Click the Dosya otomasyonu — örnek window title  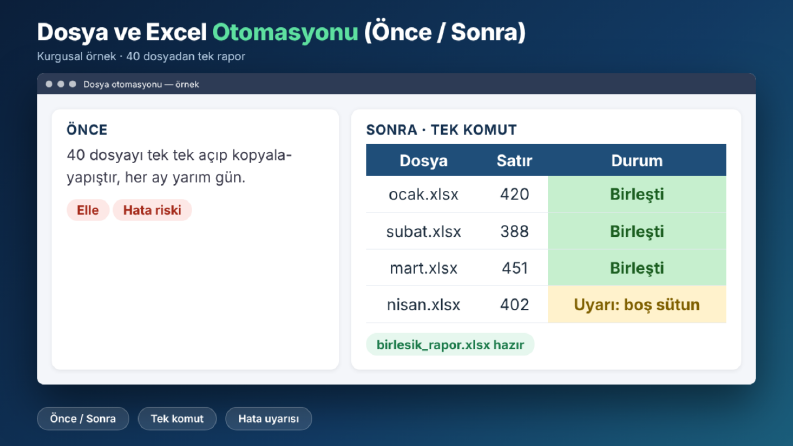[x=141, y=84]
